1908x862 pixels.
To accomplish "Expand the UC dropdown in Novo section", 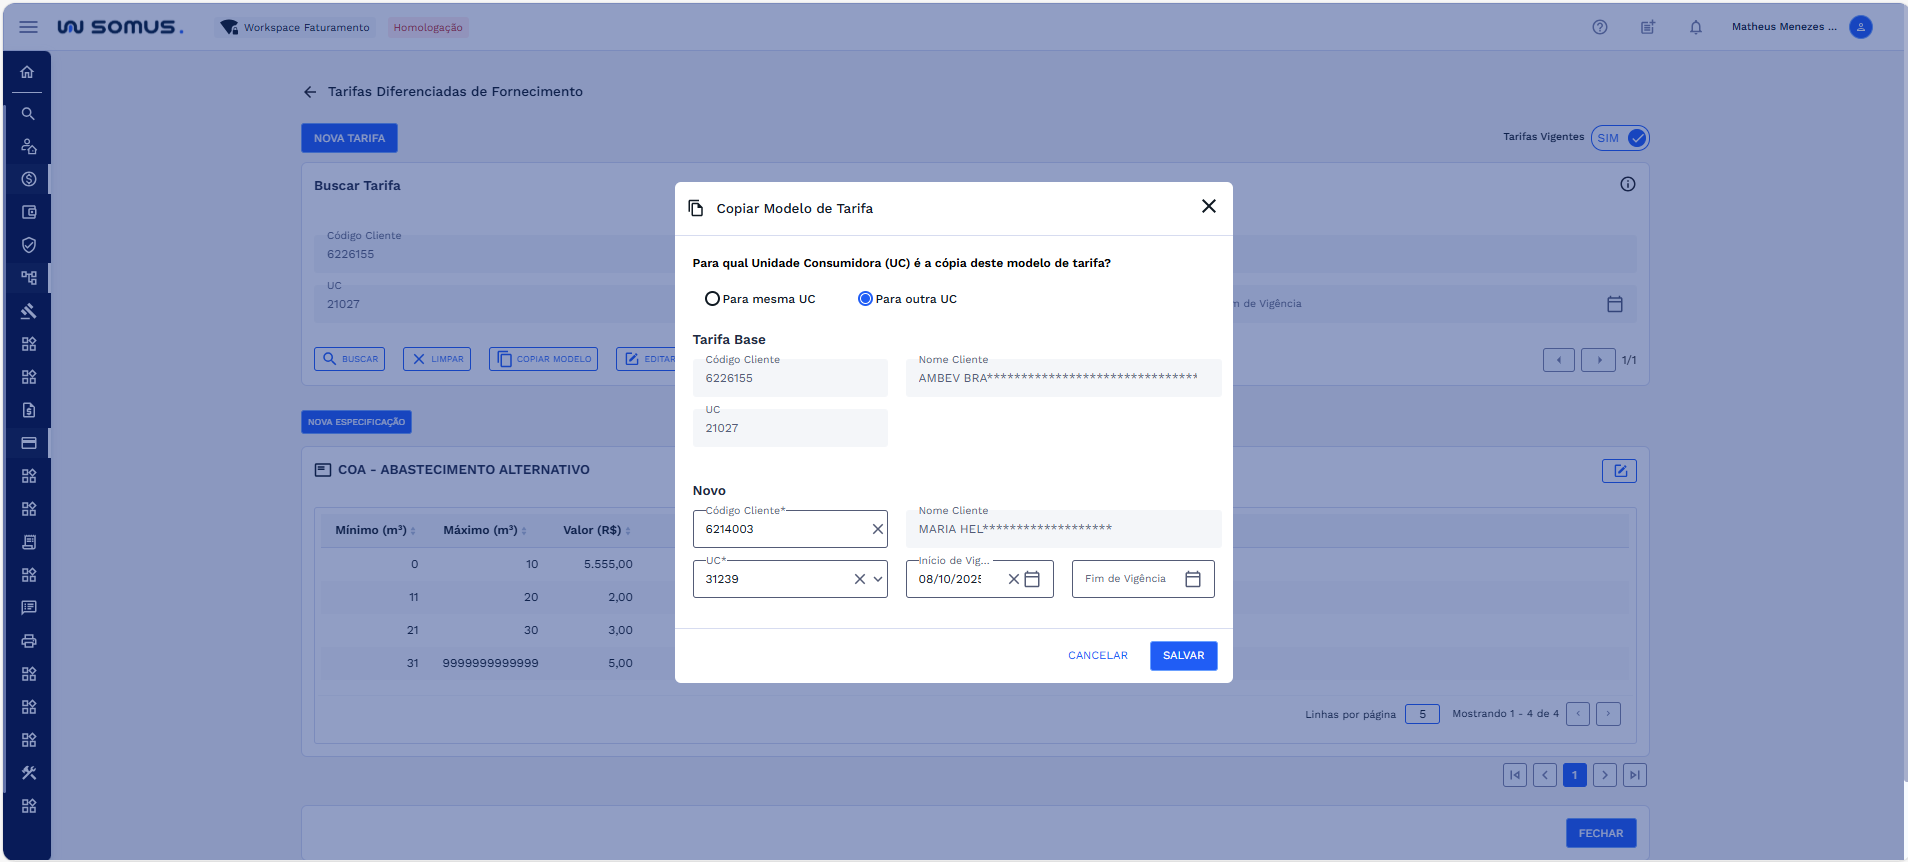I will pyautogui.click(x=878, y=579).
